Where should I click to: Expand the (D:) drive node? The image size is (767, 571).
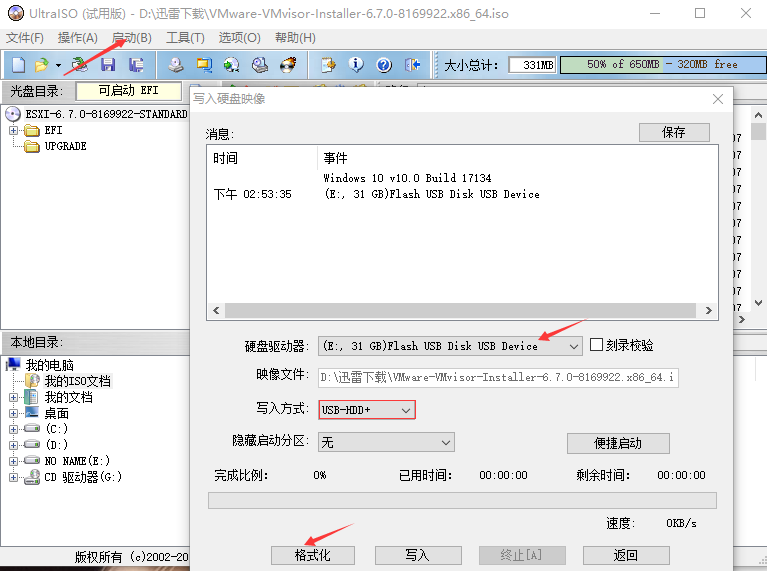(13, 445)
